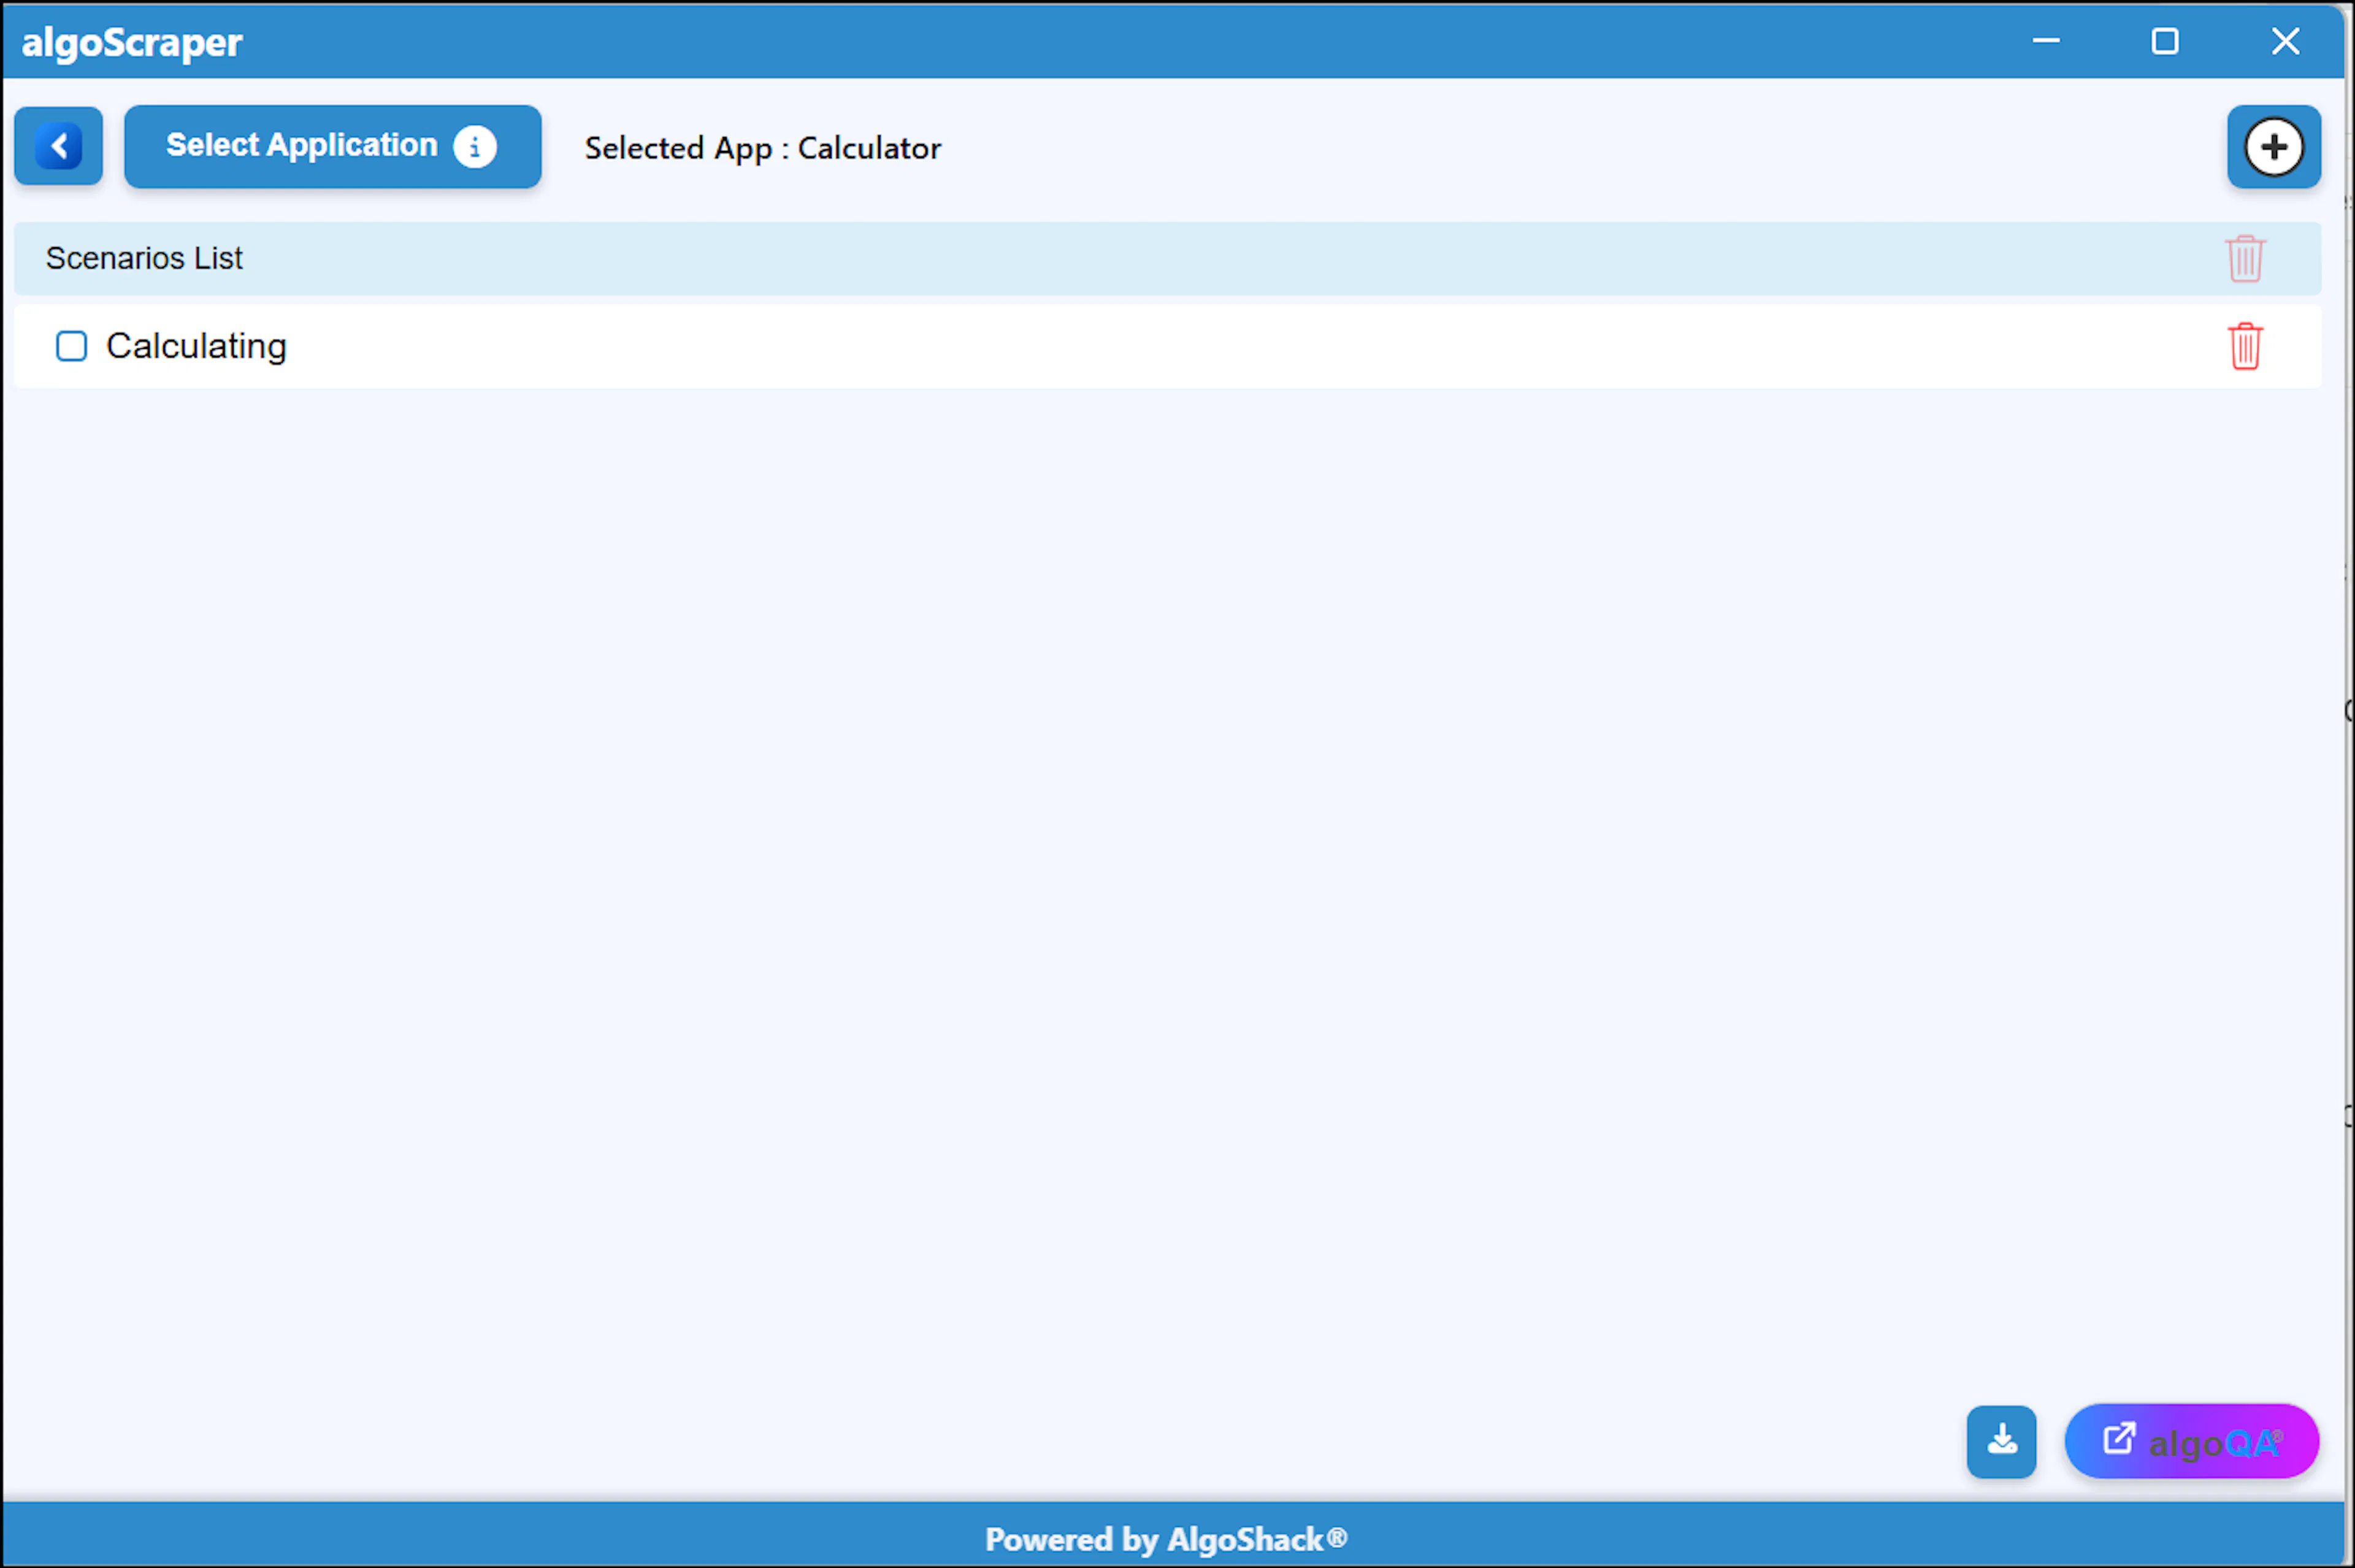Screen dimensions: 2355x1568
Task: Open the info icon in Select Application
Action: click(475, 147)
